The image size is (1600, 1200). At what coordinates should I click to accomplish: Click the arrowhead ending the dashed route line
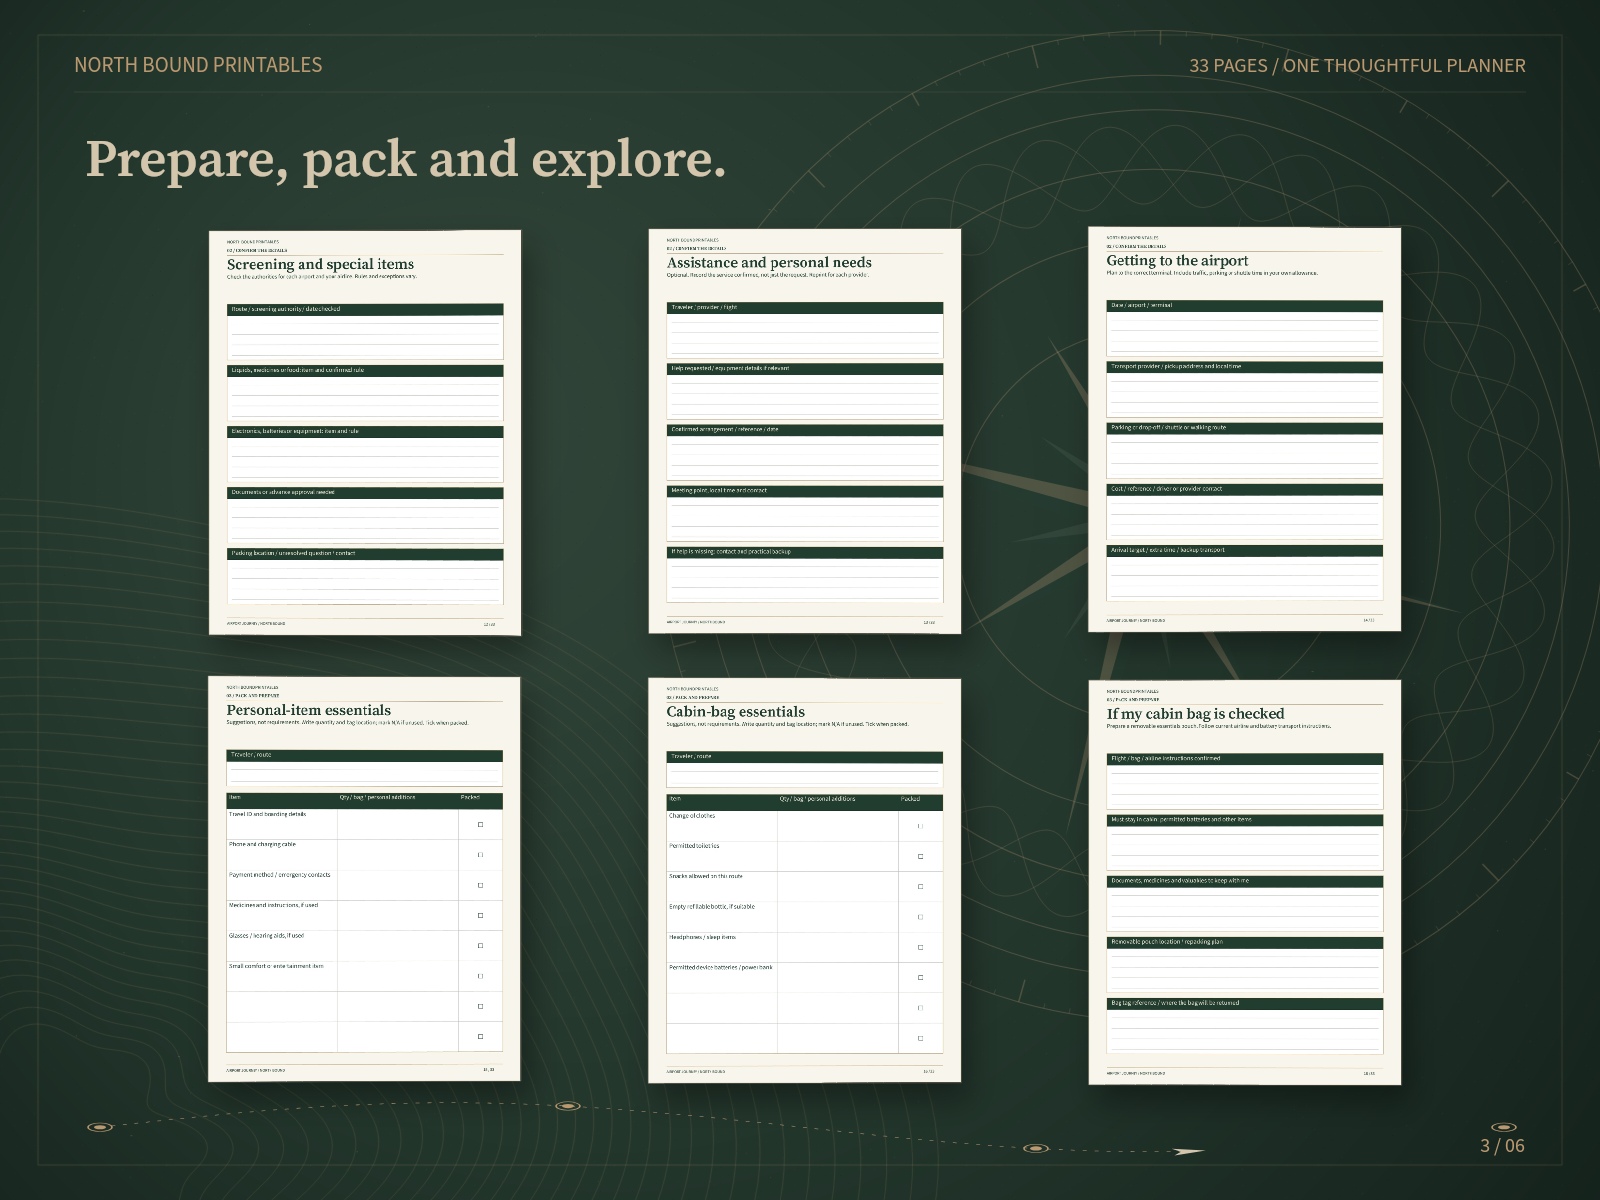(1188, 1152)
